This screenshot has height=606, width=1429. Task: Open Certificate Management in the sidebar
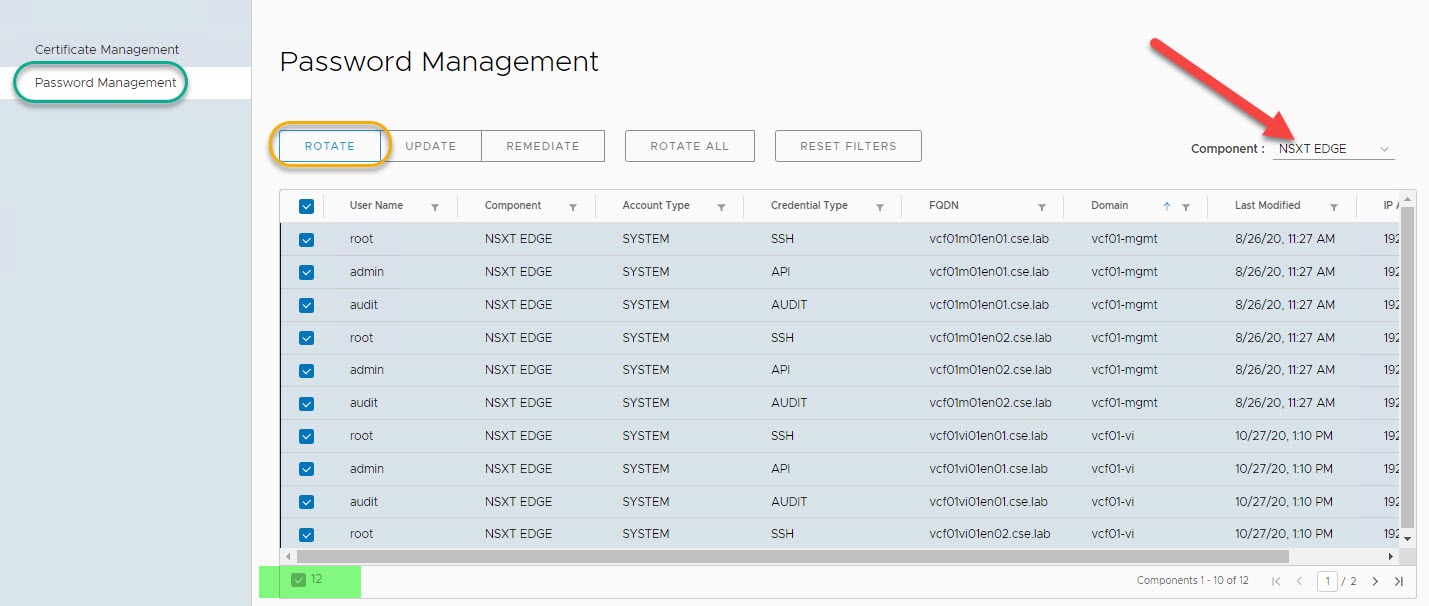107,49
